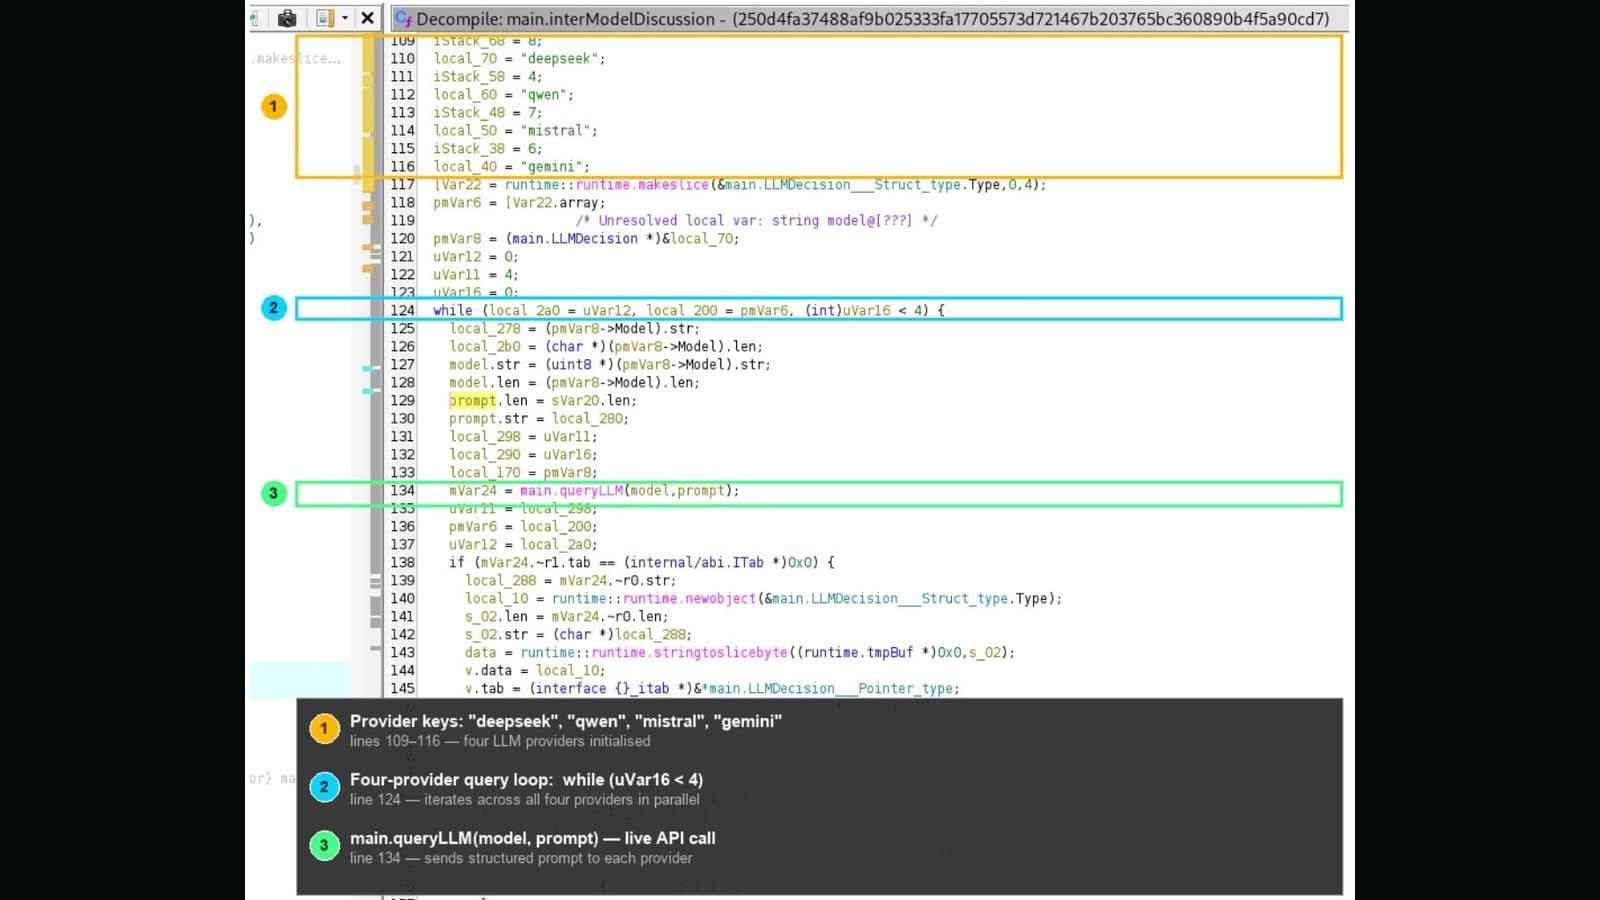1600x900 pixels.
Task: Click local_10 on line 144
Action: click(567, 671)
